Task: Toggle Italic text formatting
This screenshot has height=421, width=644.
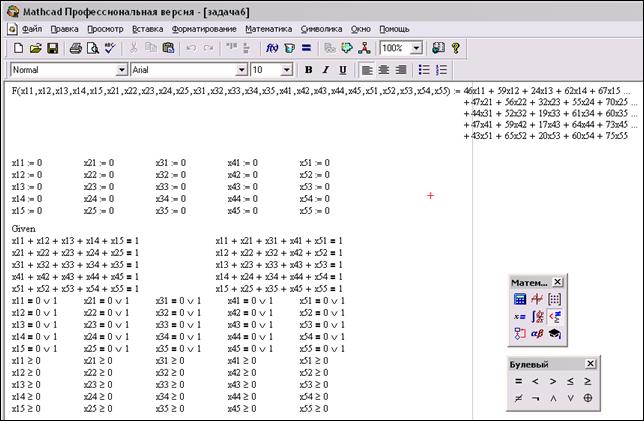Action: pos(325,70)
